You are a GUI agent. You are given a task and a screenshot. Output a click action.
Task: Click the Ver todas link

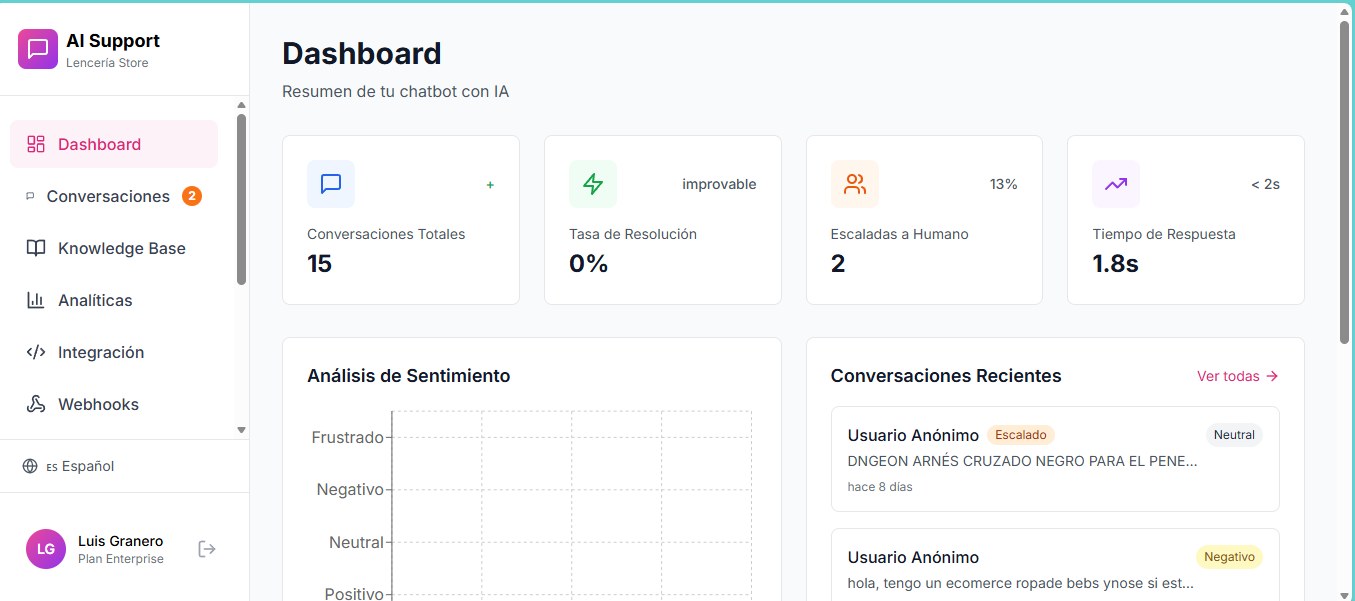[x=1238, y=376]
